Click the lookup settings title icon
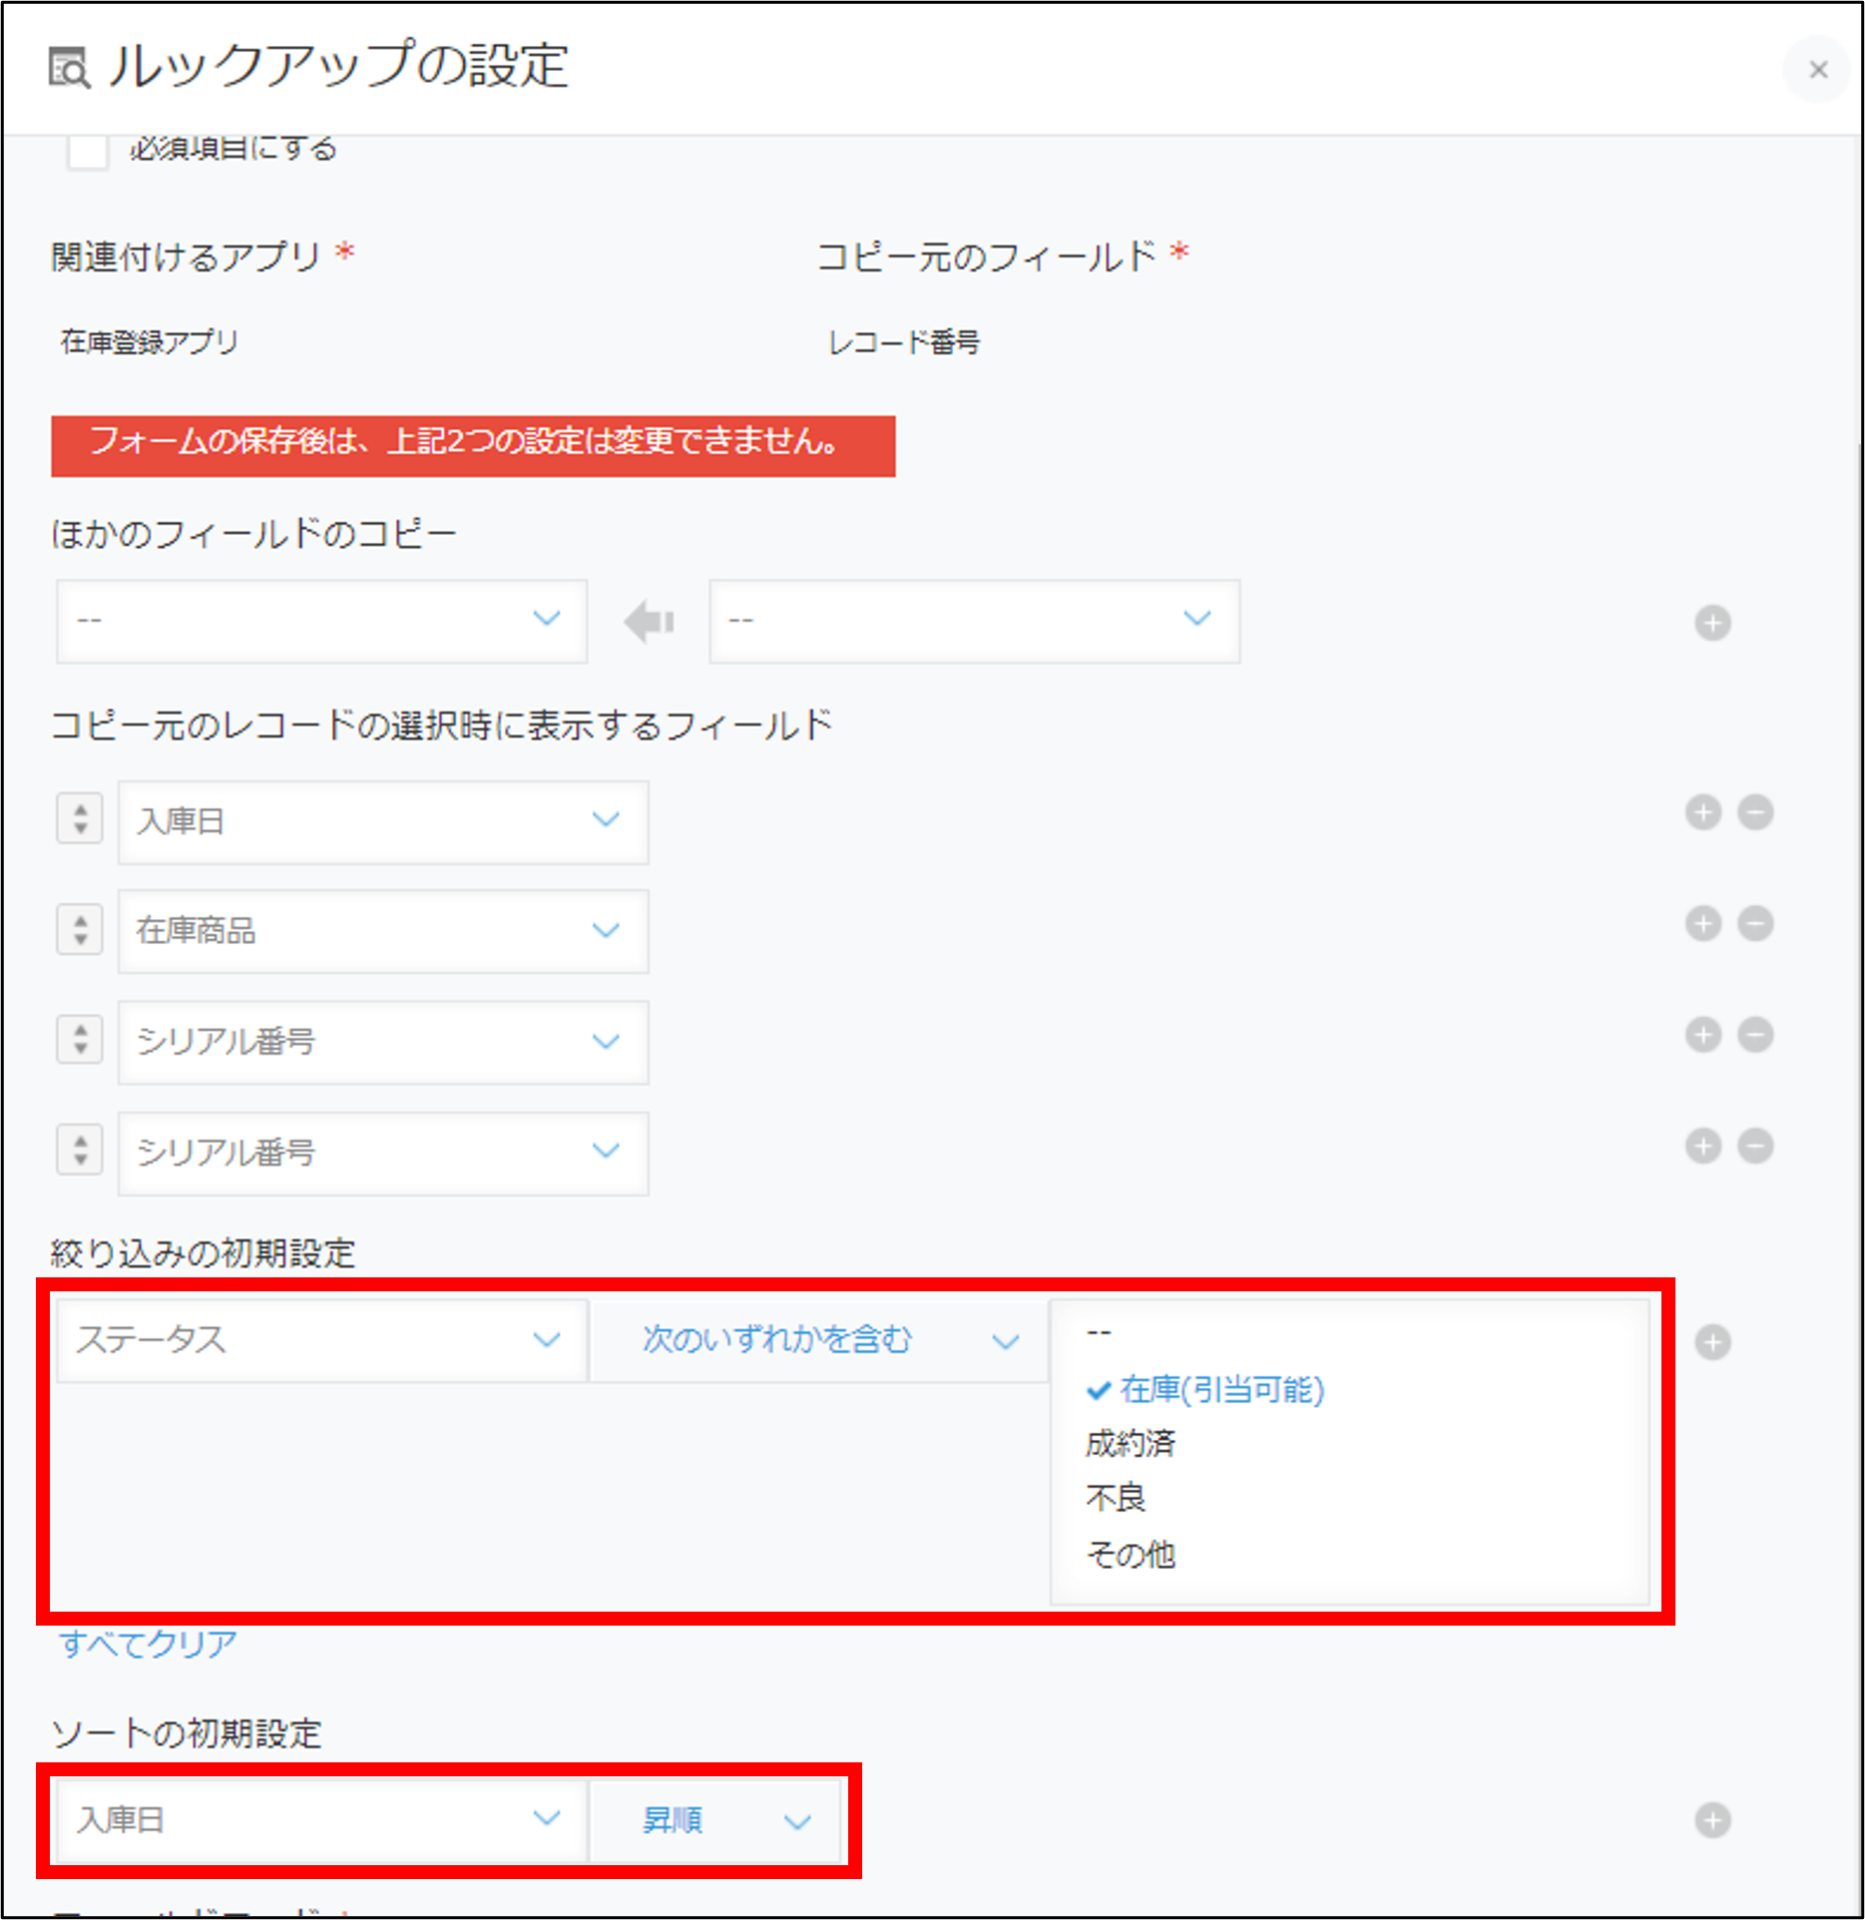 pyautogui.click(x=69, y=68)
